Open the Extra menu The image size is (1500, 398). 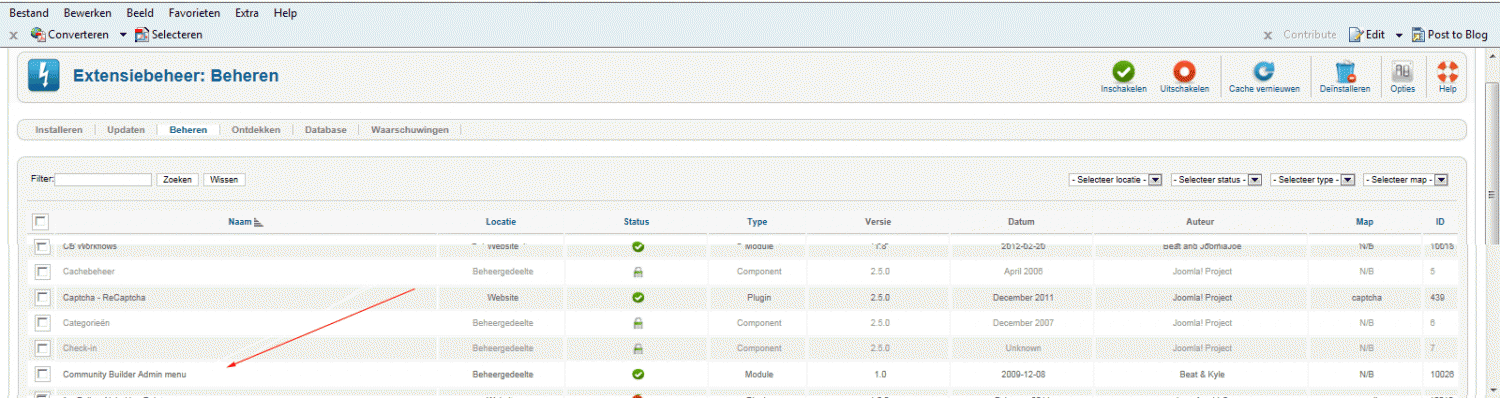point(247,13)
